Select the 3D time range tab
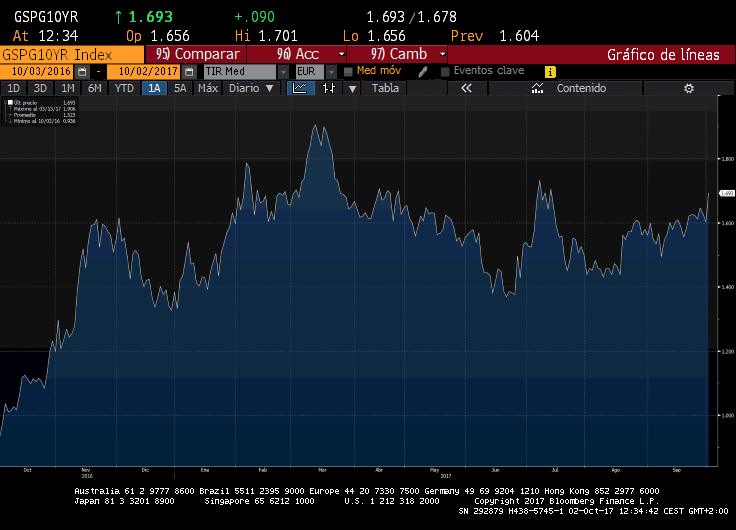 click(x=40, y=88)
